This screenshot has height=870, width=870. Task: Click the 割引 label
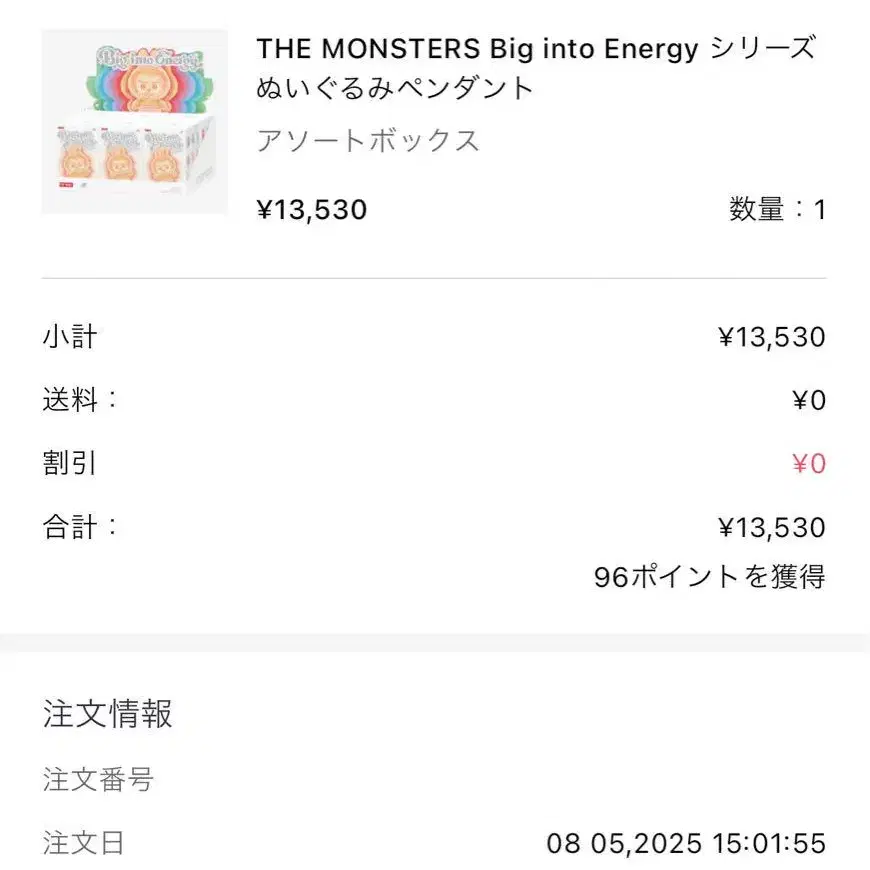[70, 464]
